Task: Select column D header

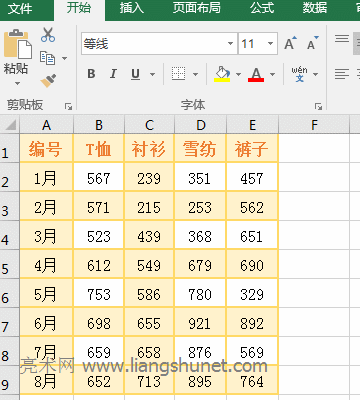Action: pos(201,125)
